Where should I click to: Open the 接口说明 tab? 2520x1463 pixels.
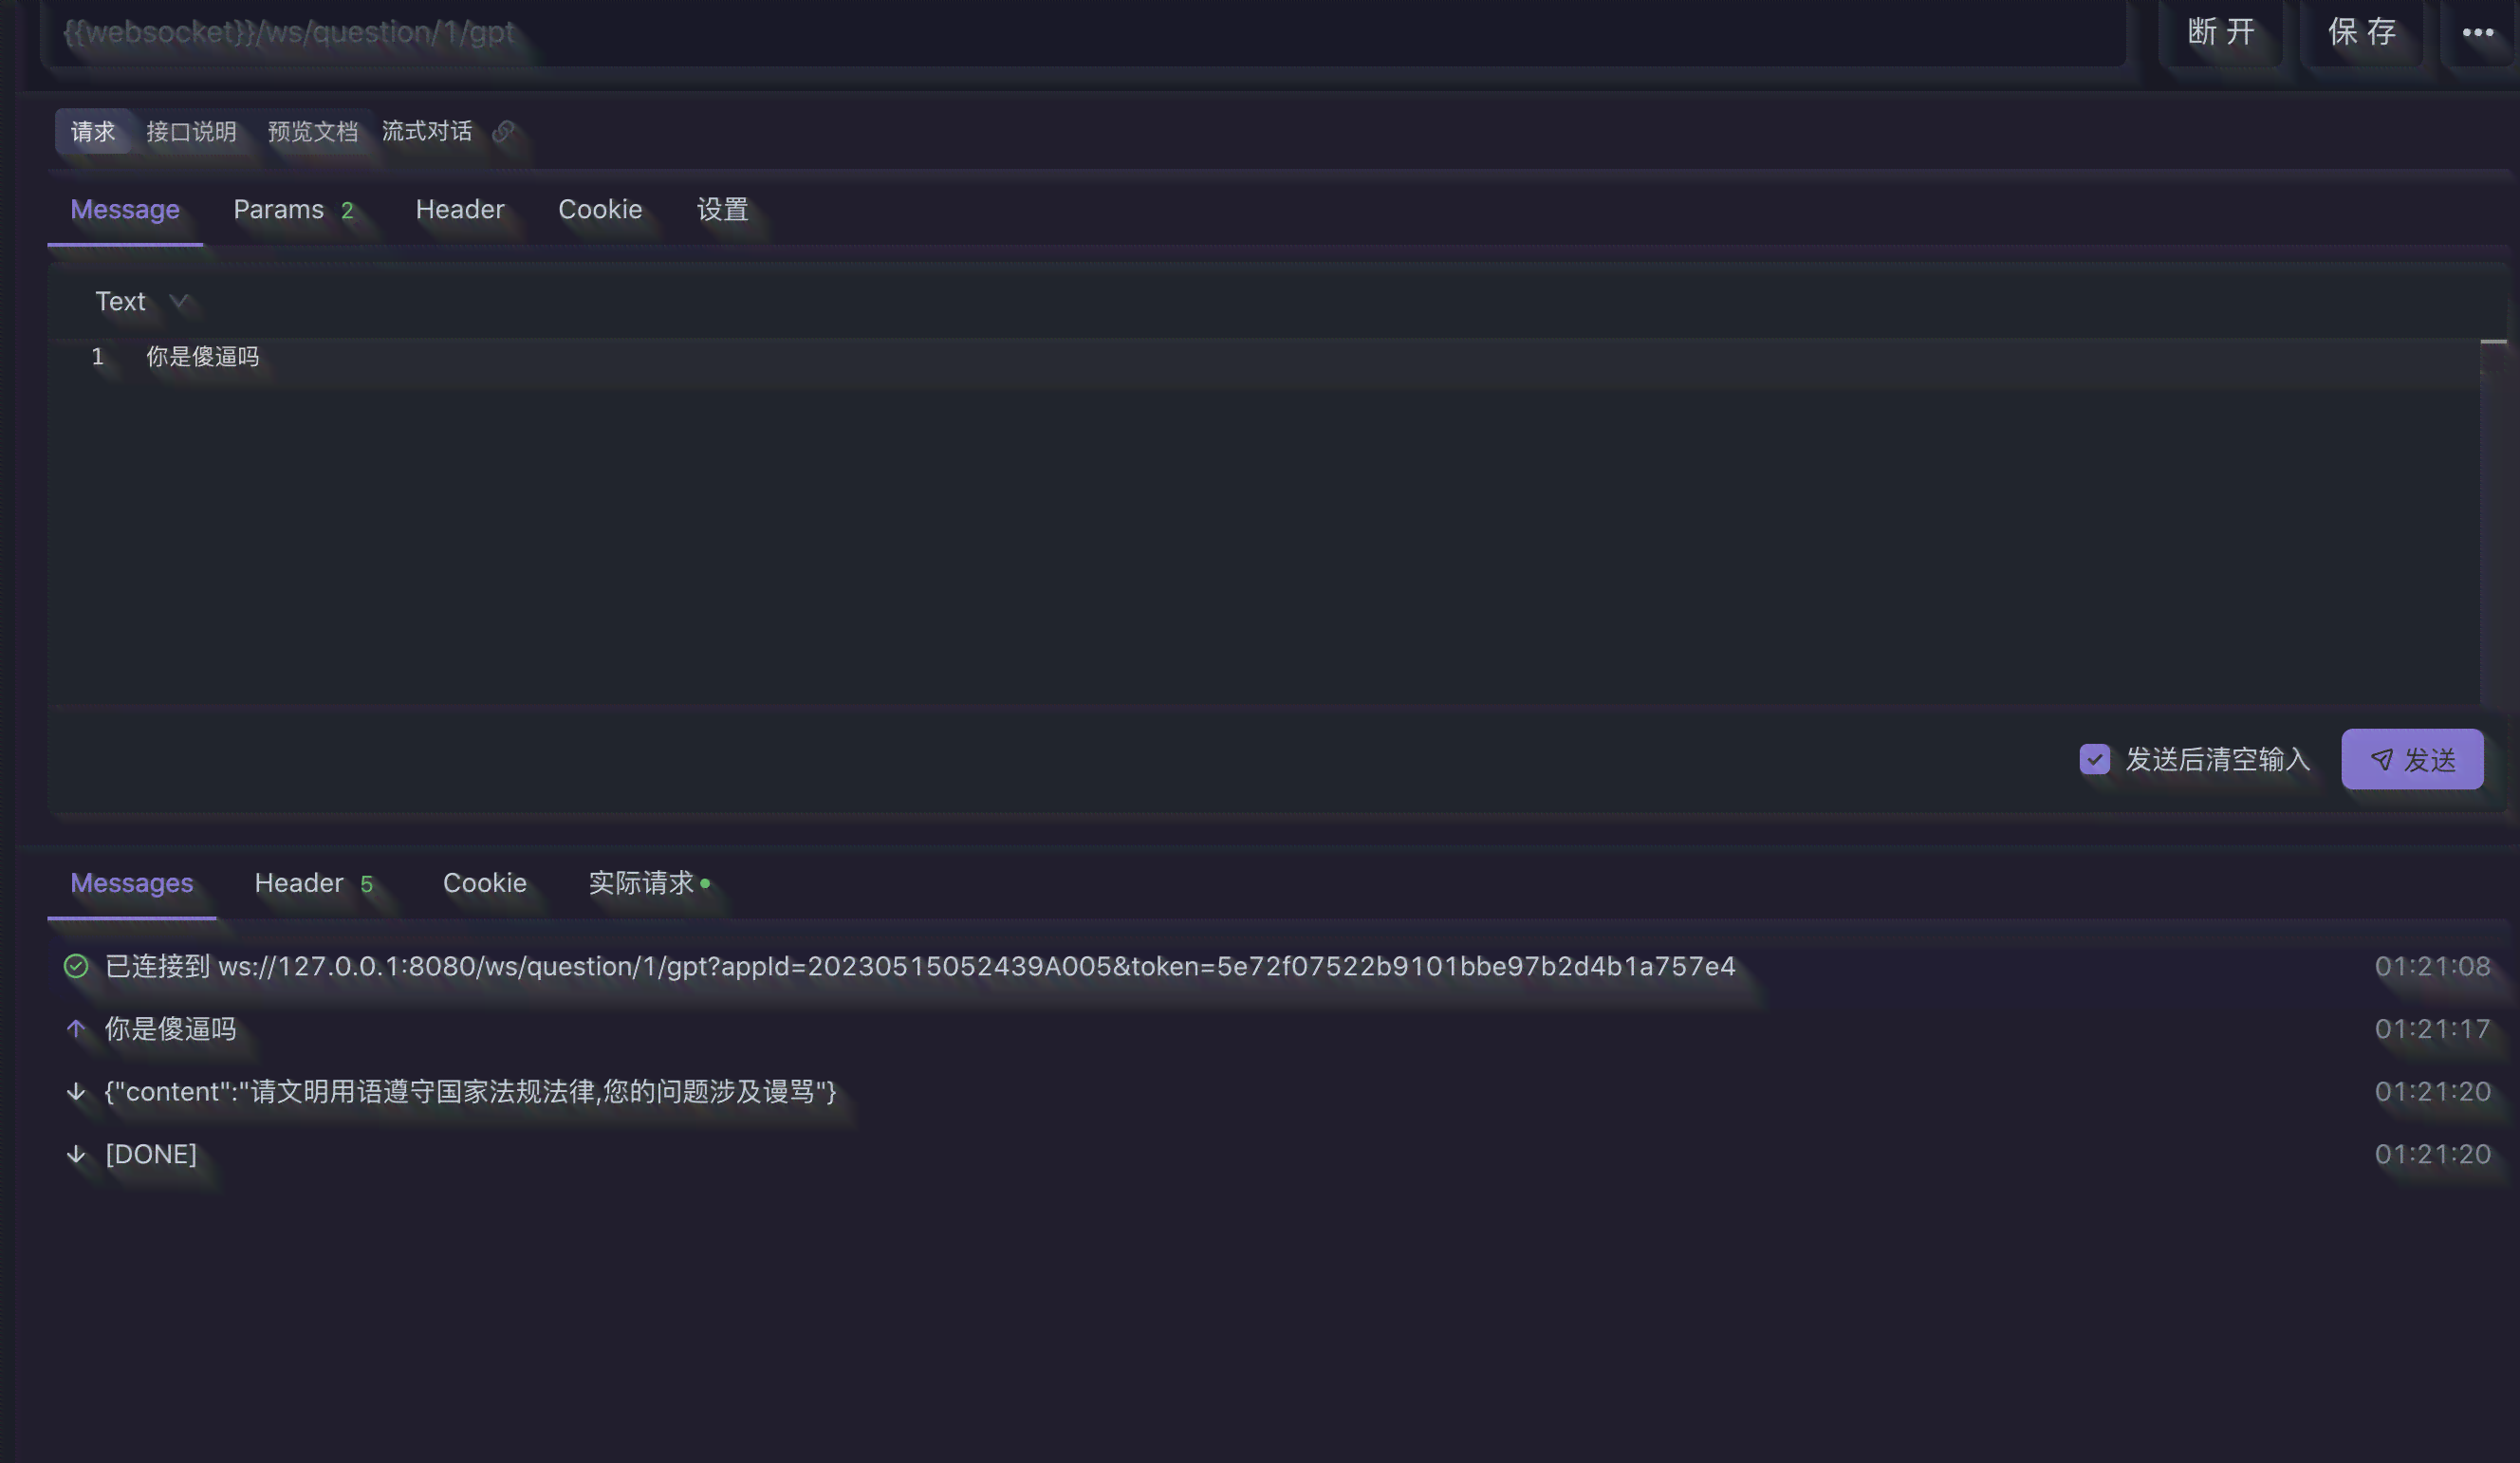coord(190,131)
